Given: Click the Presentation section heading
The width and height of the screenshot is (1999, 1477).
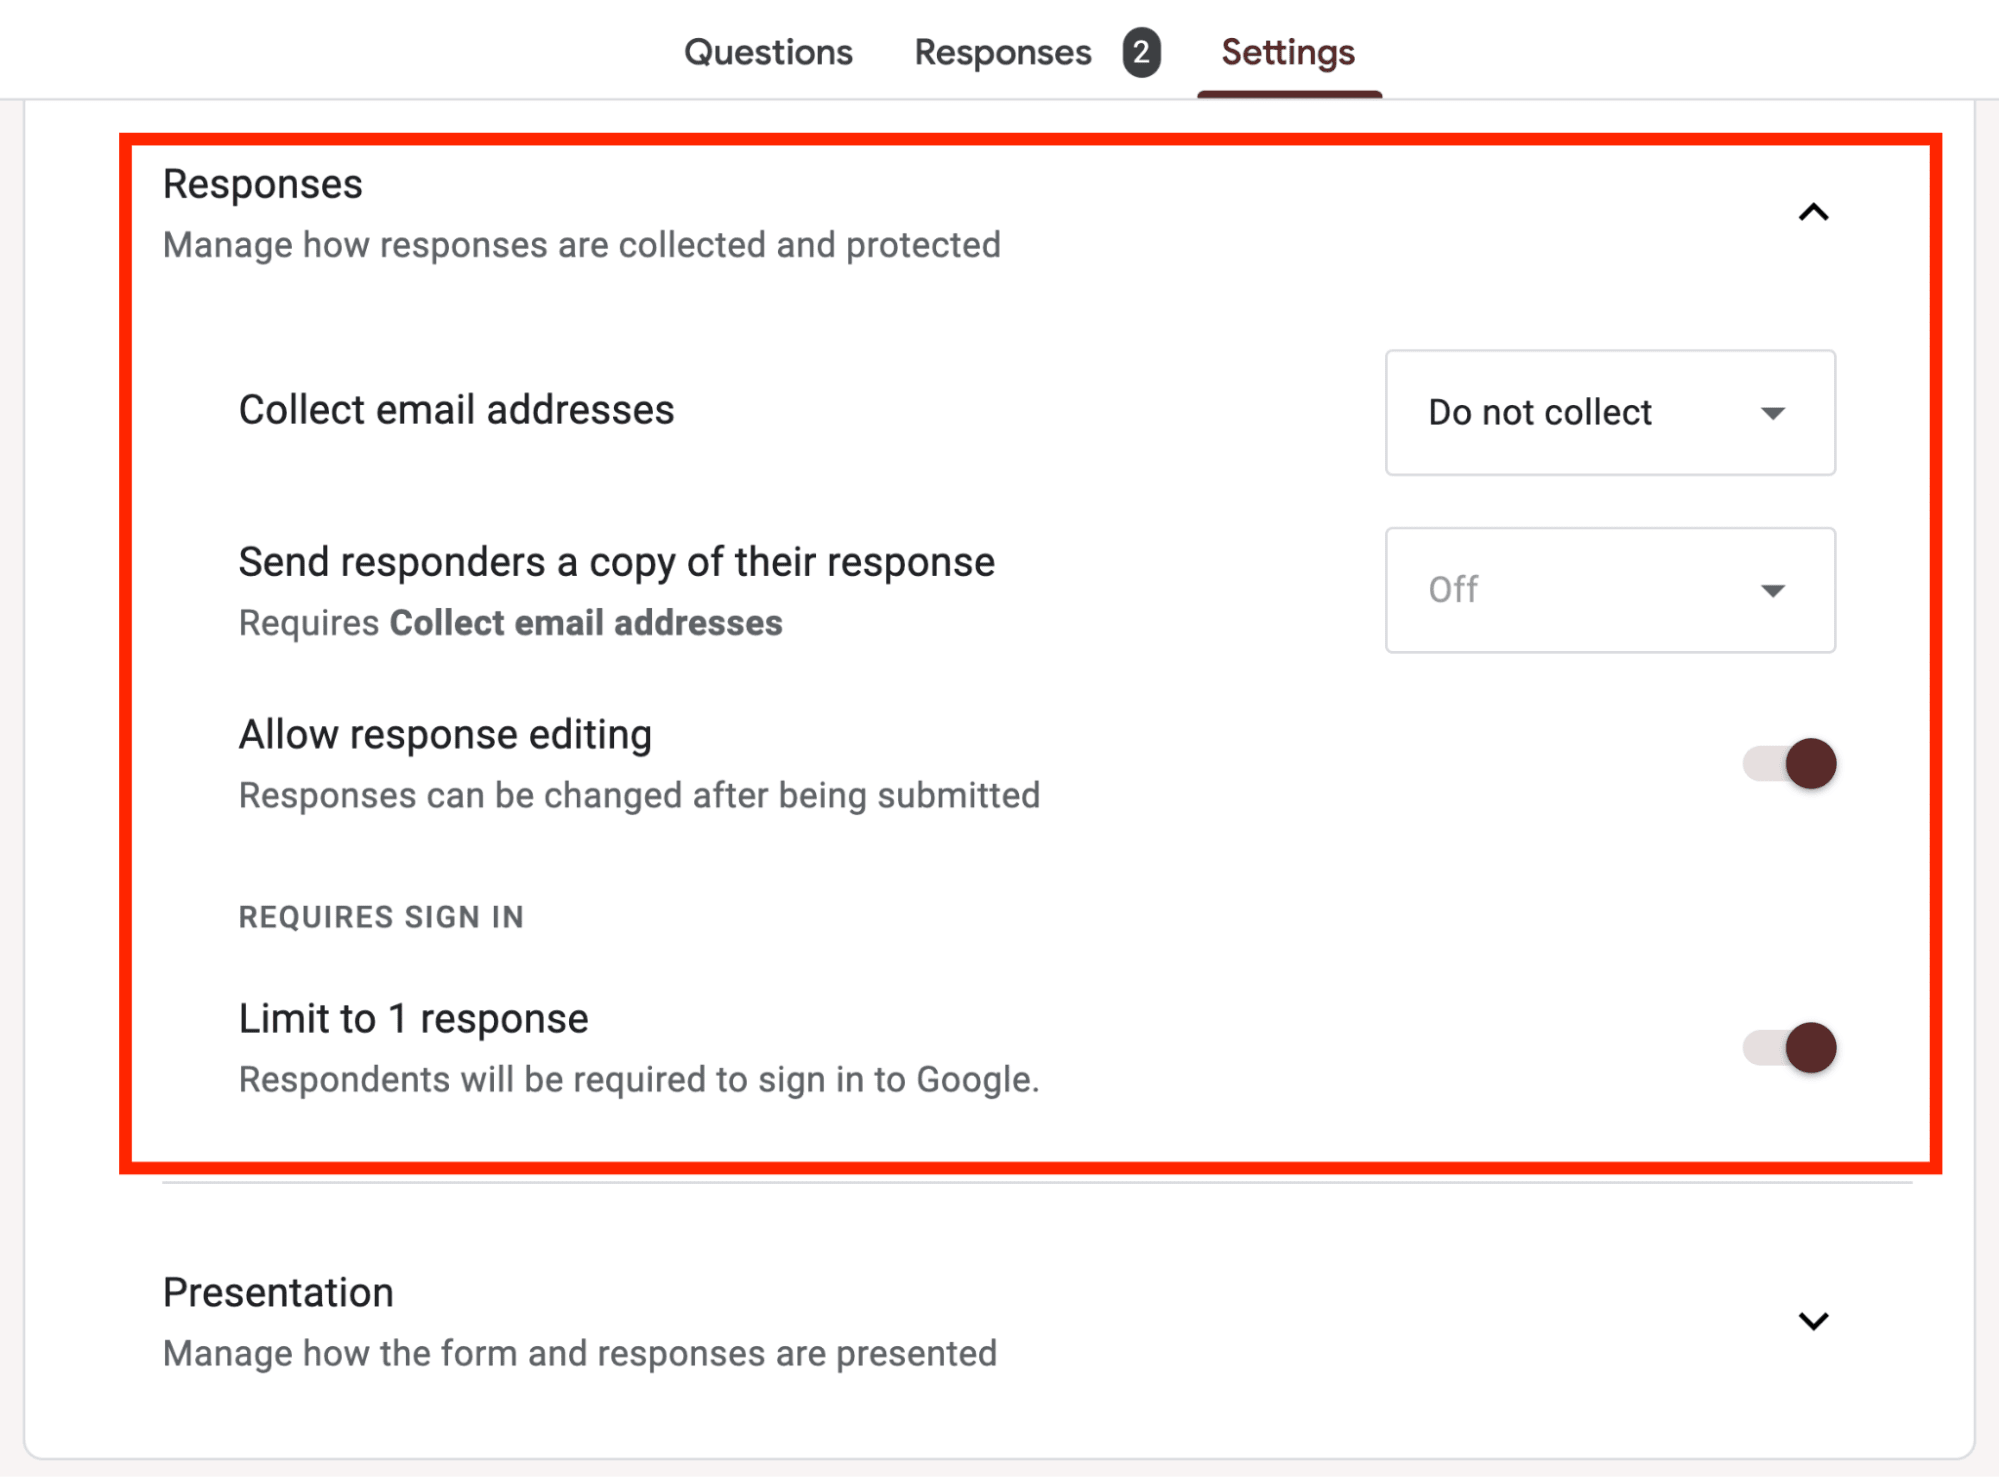Looking at the screenshot, I should [x=277, y=1291].
